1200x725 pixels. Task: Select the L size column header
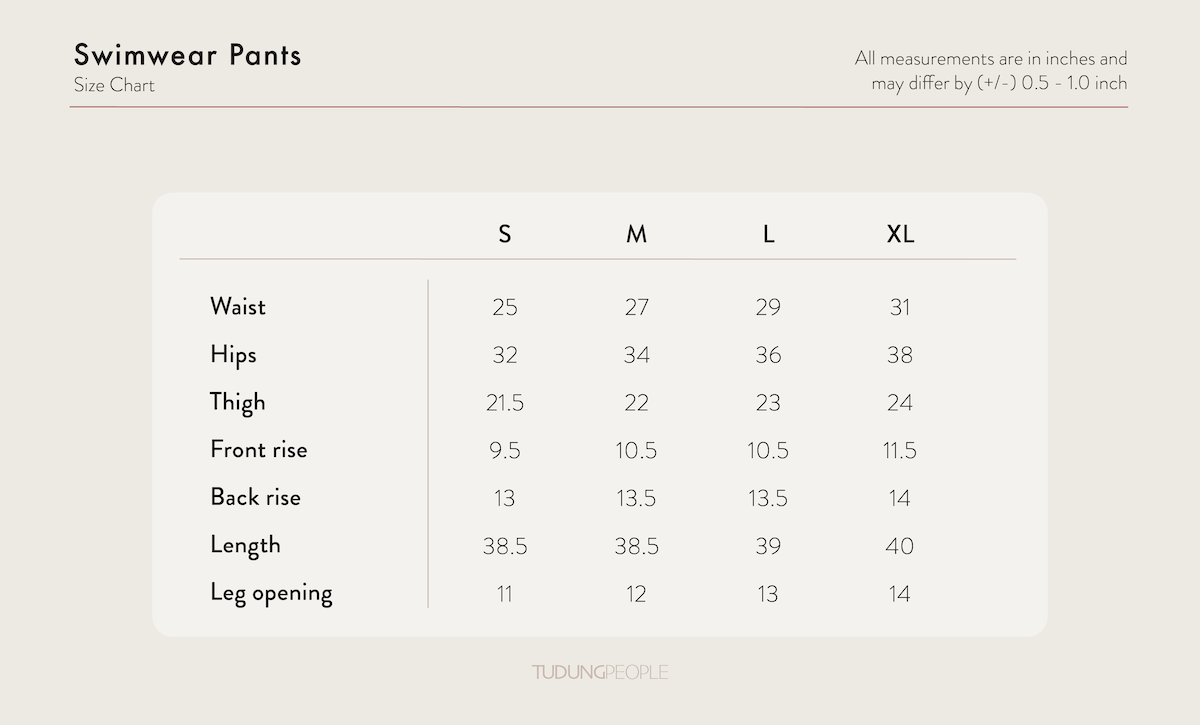pyautogui.click(x=768, y=234)
